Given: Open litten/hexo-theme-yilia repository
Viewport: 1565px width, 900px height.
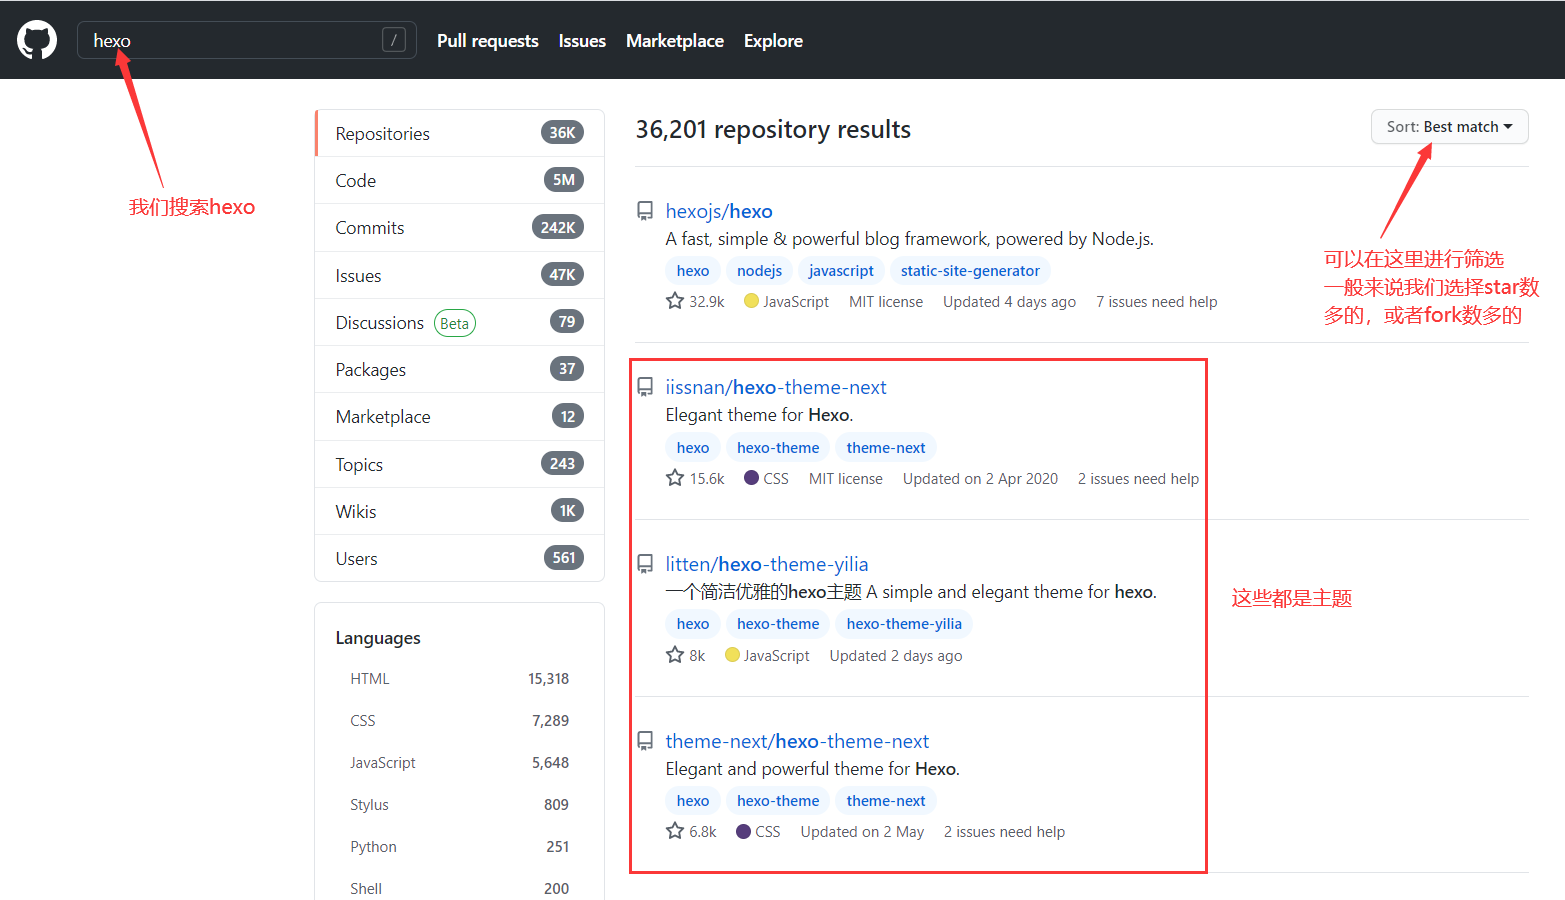Looking at the screenshot, I should click(767, 564).
